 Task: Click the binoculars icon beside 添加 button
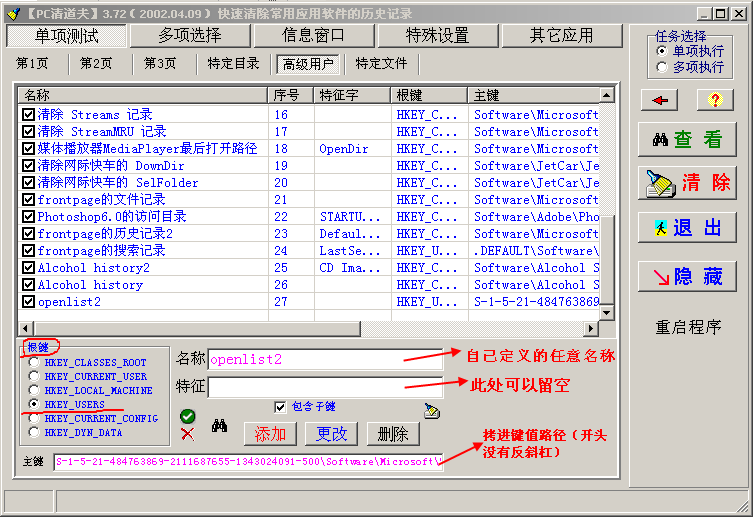click(220, 426)
